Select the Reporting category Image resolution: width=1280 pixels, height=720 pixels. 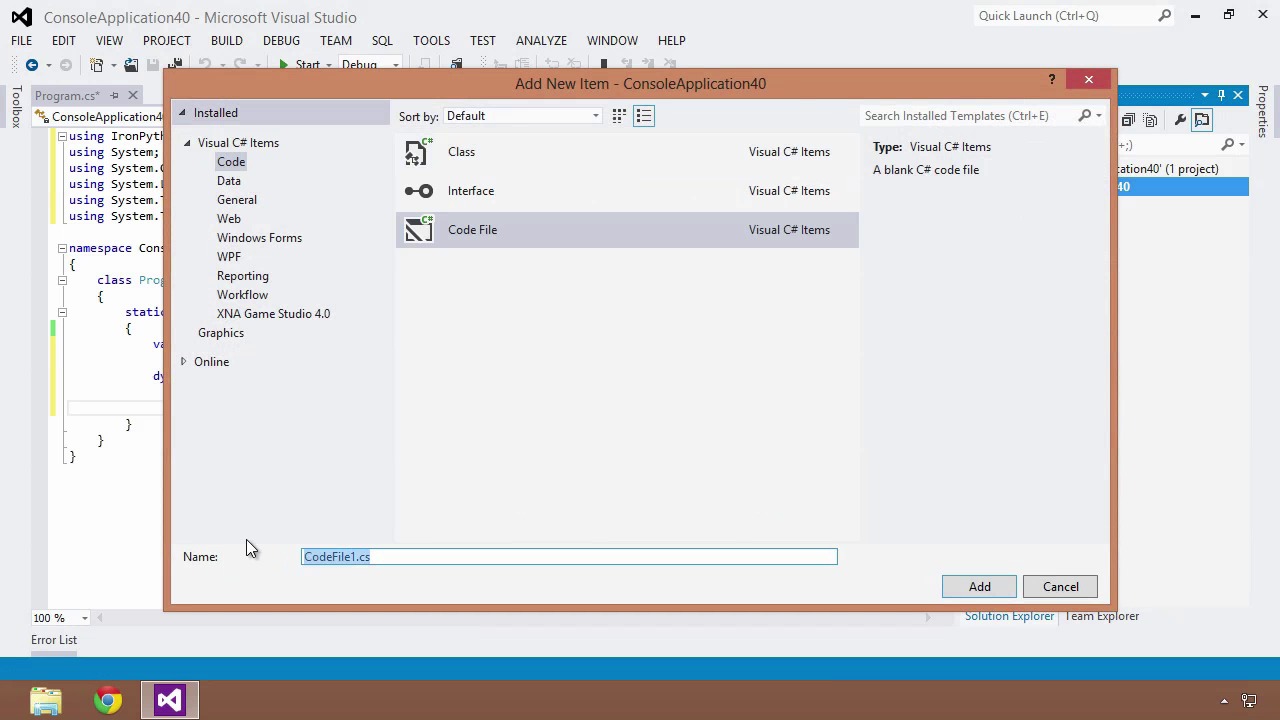tap(243, 276)
